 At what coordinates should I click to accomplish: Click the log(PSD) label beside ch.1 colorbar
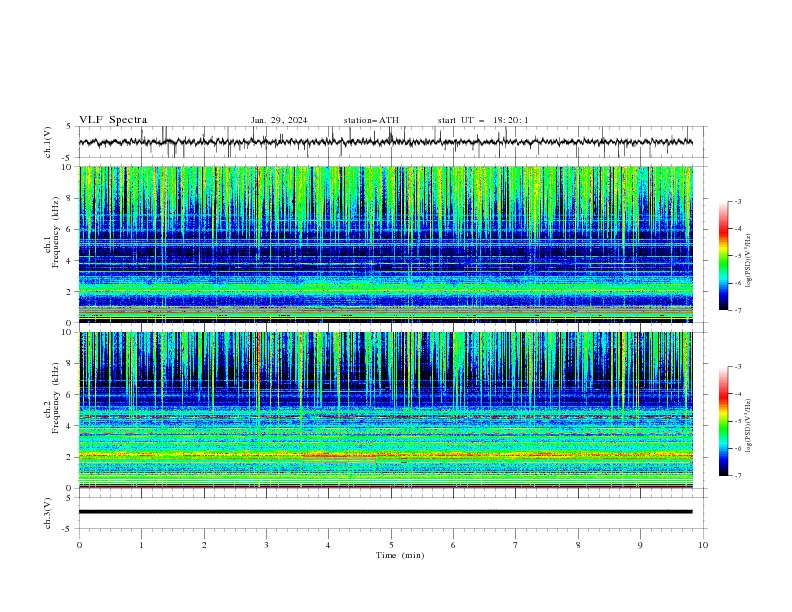[x=748, y=261]
